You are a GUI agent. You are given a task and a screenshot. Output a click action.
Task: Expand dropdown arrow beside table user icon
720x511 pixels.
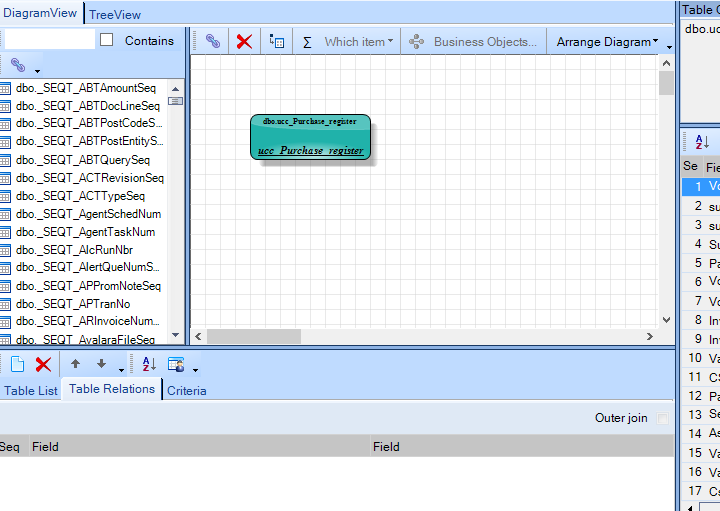(x=196, y=370)
